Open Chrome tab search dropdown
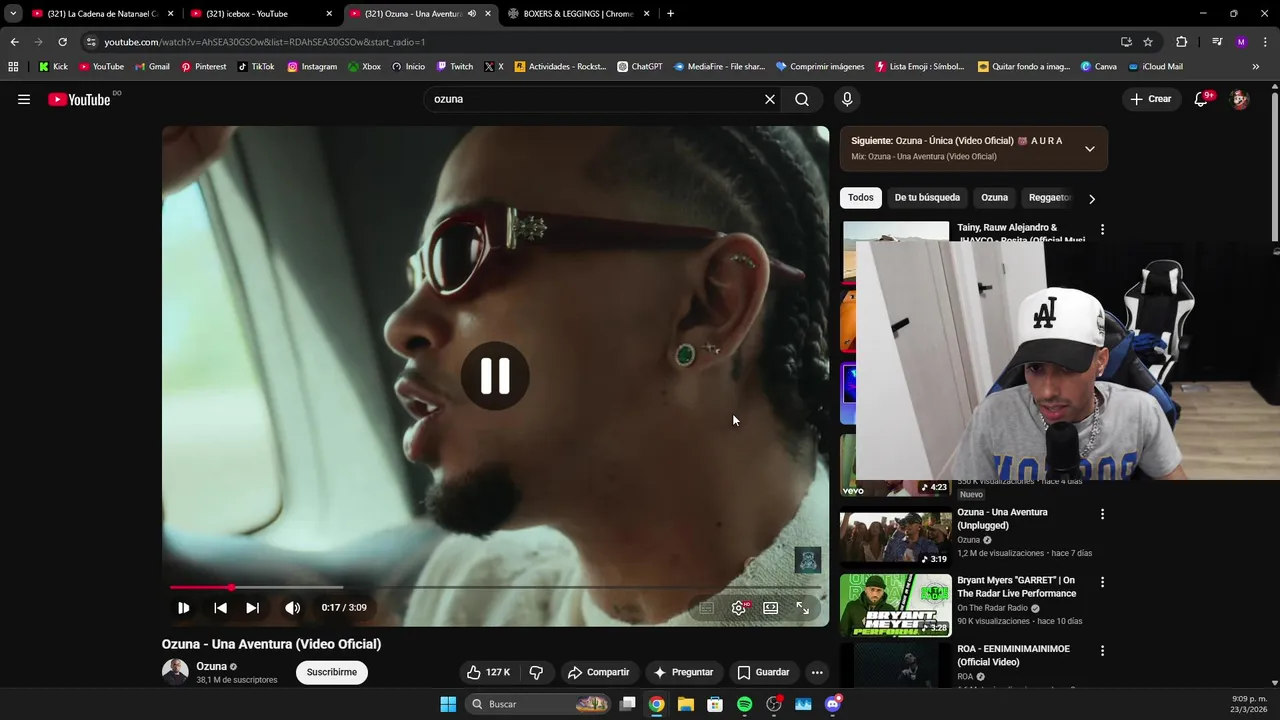Viewport: 1280px width, 720px height. [13, 14]
